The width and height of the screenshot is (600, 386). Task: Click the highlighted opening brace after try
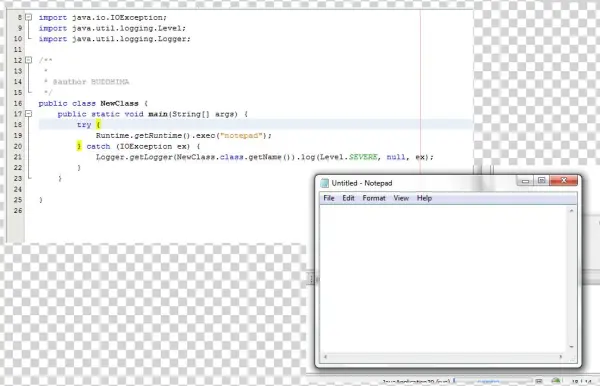click(98, 125)
